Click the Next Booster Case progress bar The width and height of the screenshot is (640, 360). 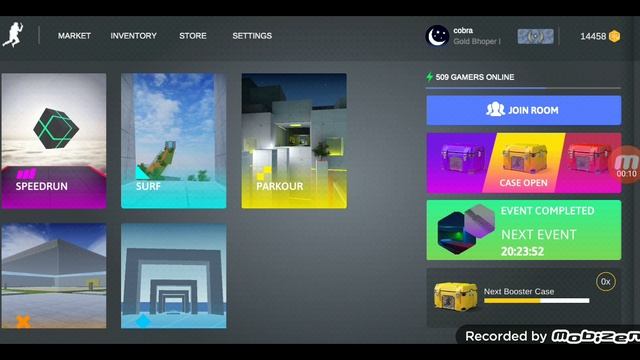(537, 301)
